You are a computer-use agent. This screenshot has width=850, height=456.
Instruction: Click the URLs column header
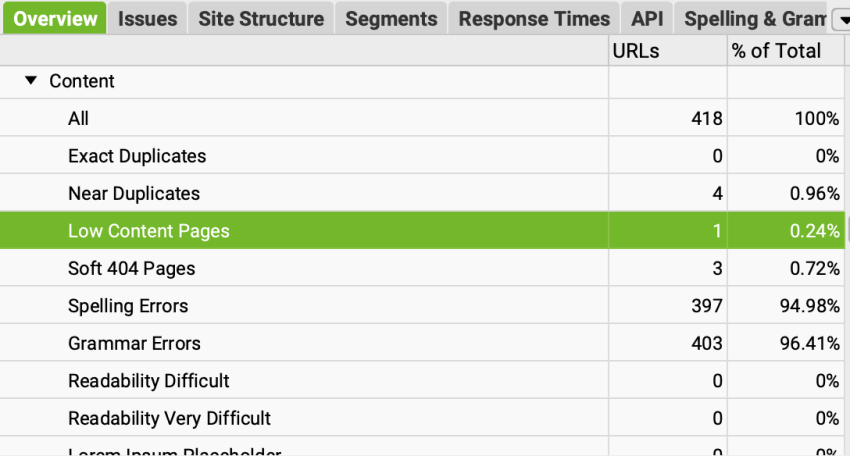(636, 51)
